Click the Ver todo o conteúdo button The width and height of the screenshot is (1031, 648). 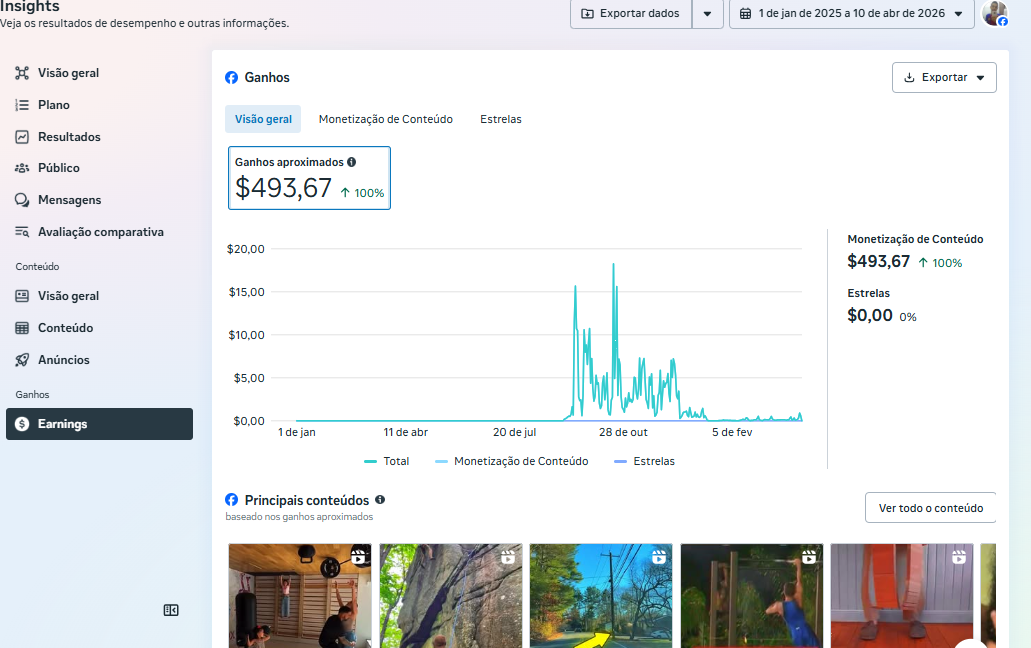click(x=930, y=508)
